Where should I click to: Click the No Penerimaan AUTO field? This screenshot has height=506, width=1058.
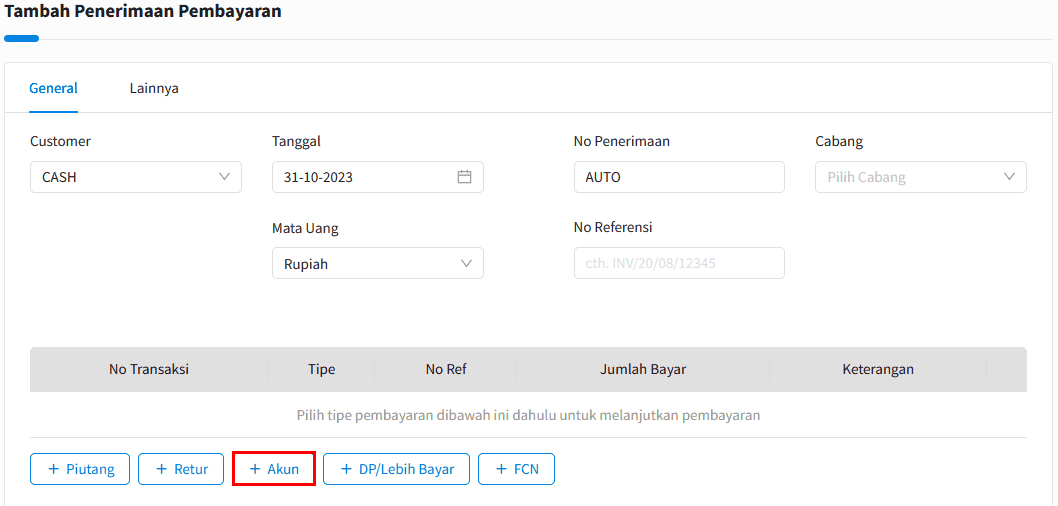(x=679, y=177)
